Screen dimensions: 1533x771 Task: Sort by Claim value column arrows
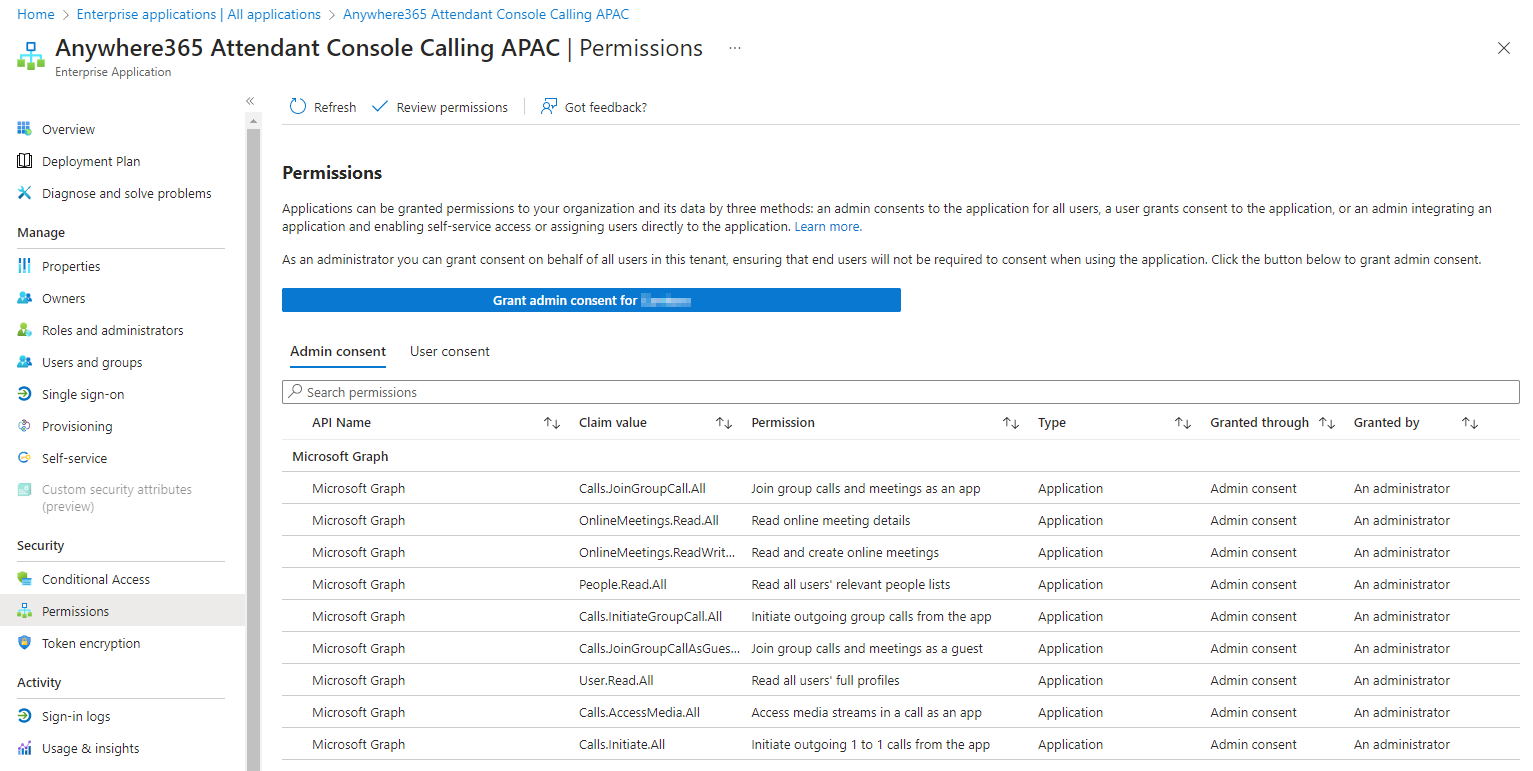pyautogui.click(x=724, y=423)
